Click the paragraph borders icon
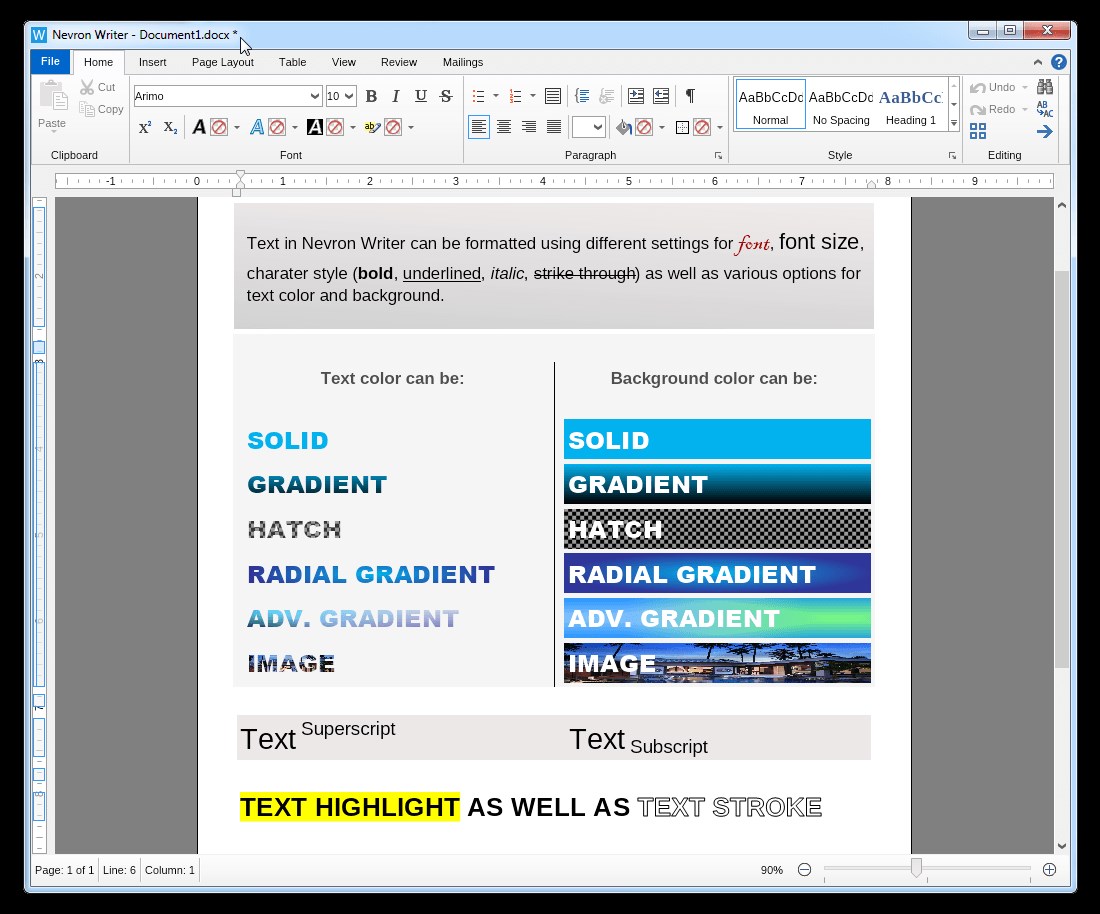Screen dimensions: 1100x914 pos(682,127)
